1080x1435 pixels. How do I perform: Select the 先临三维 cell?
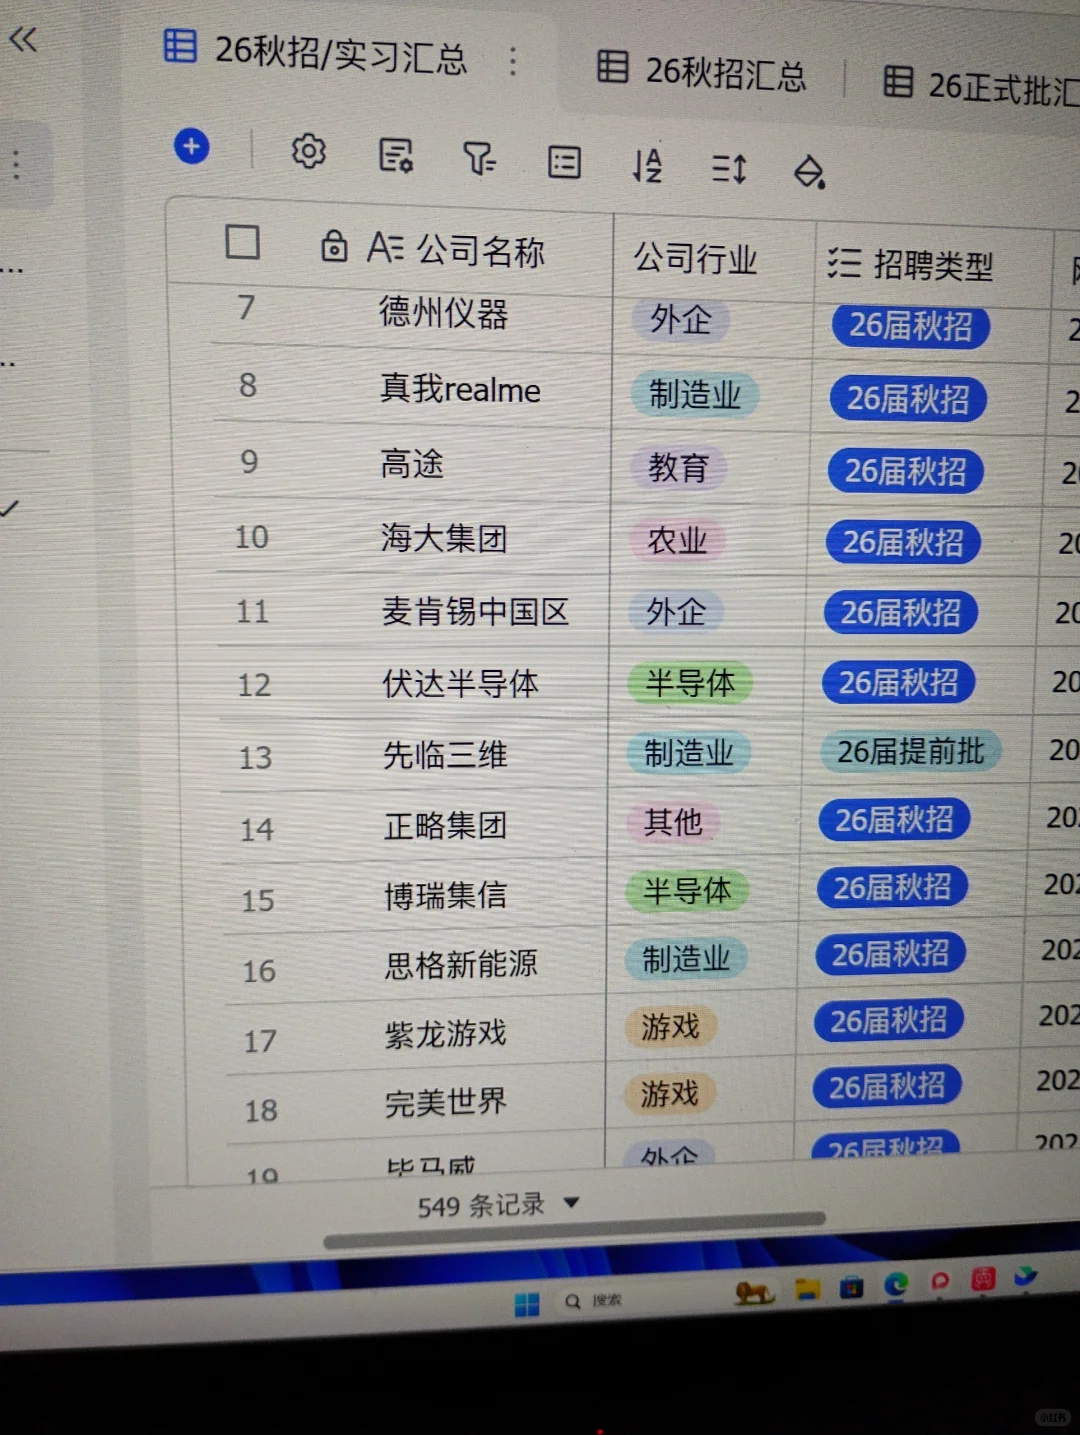point(445,755)
